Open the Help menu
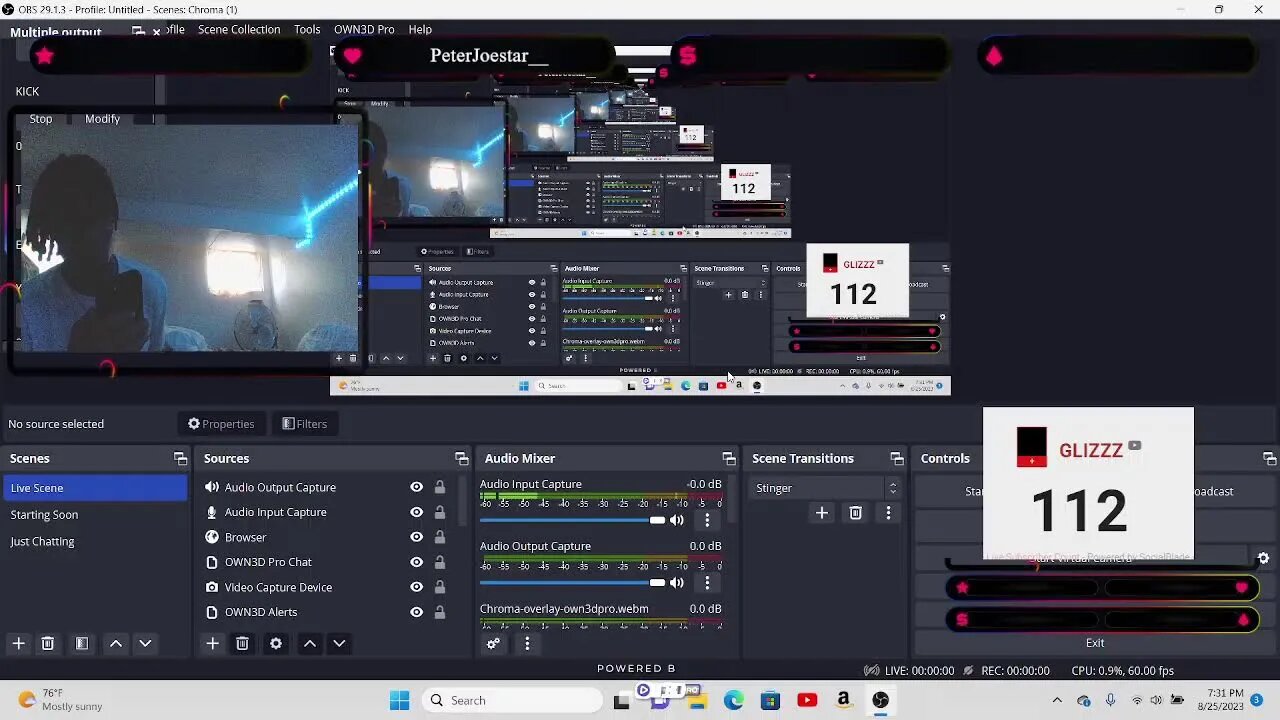Viewport: 1280px width, 720px height. (420, 29)
